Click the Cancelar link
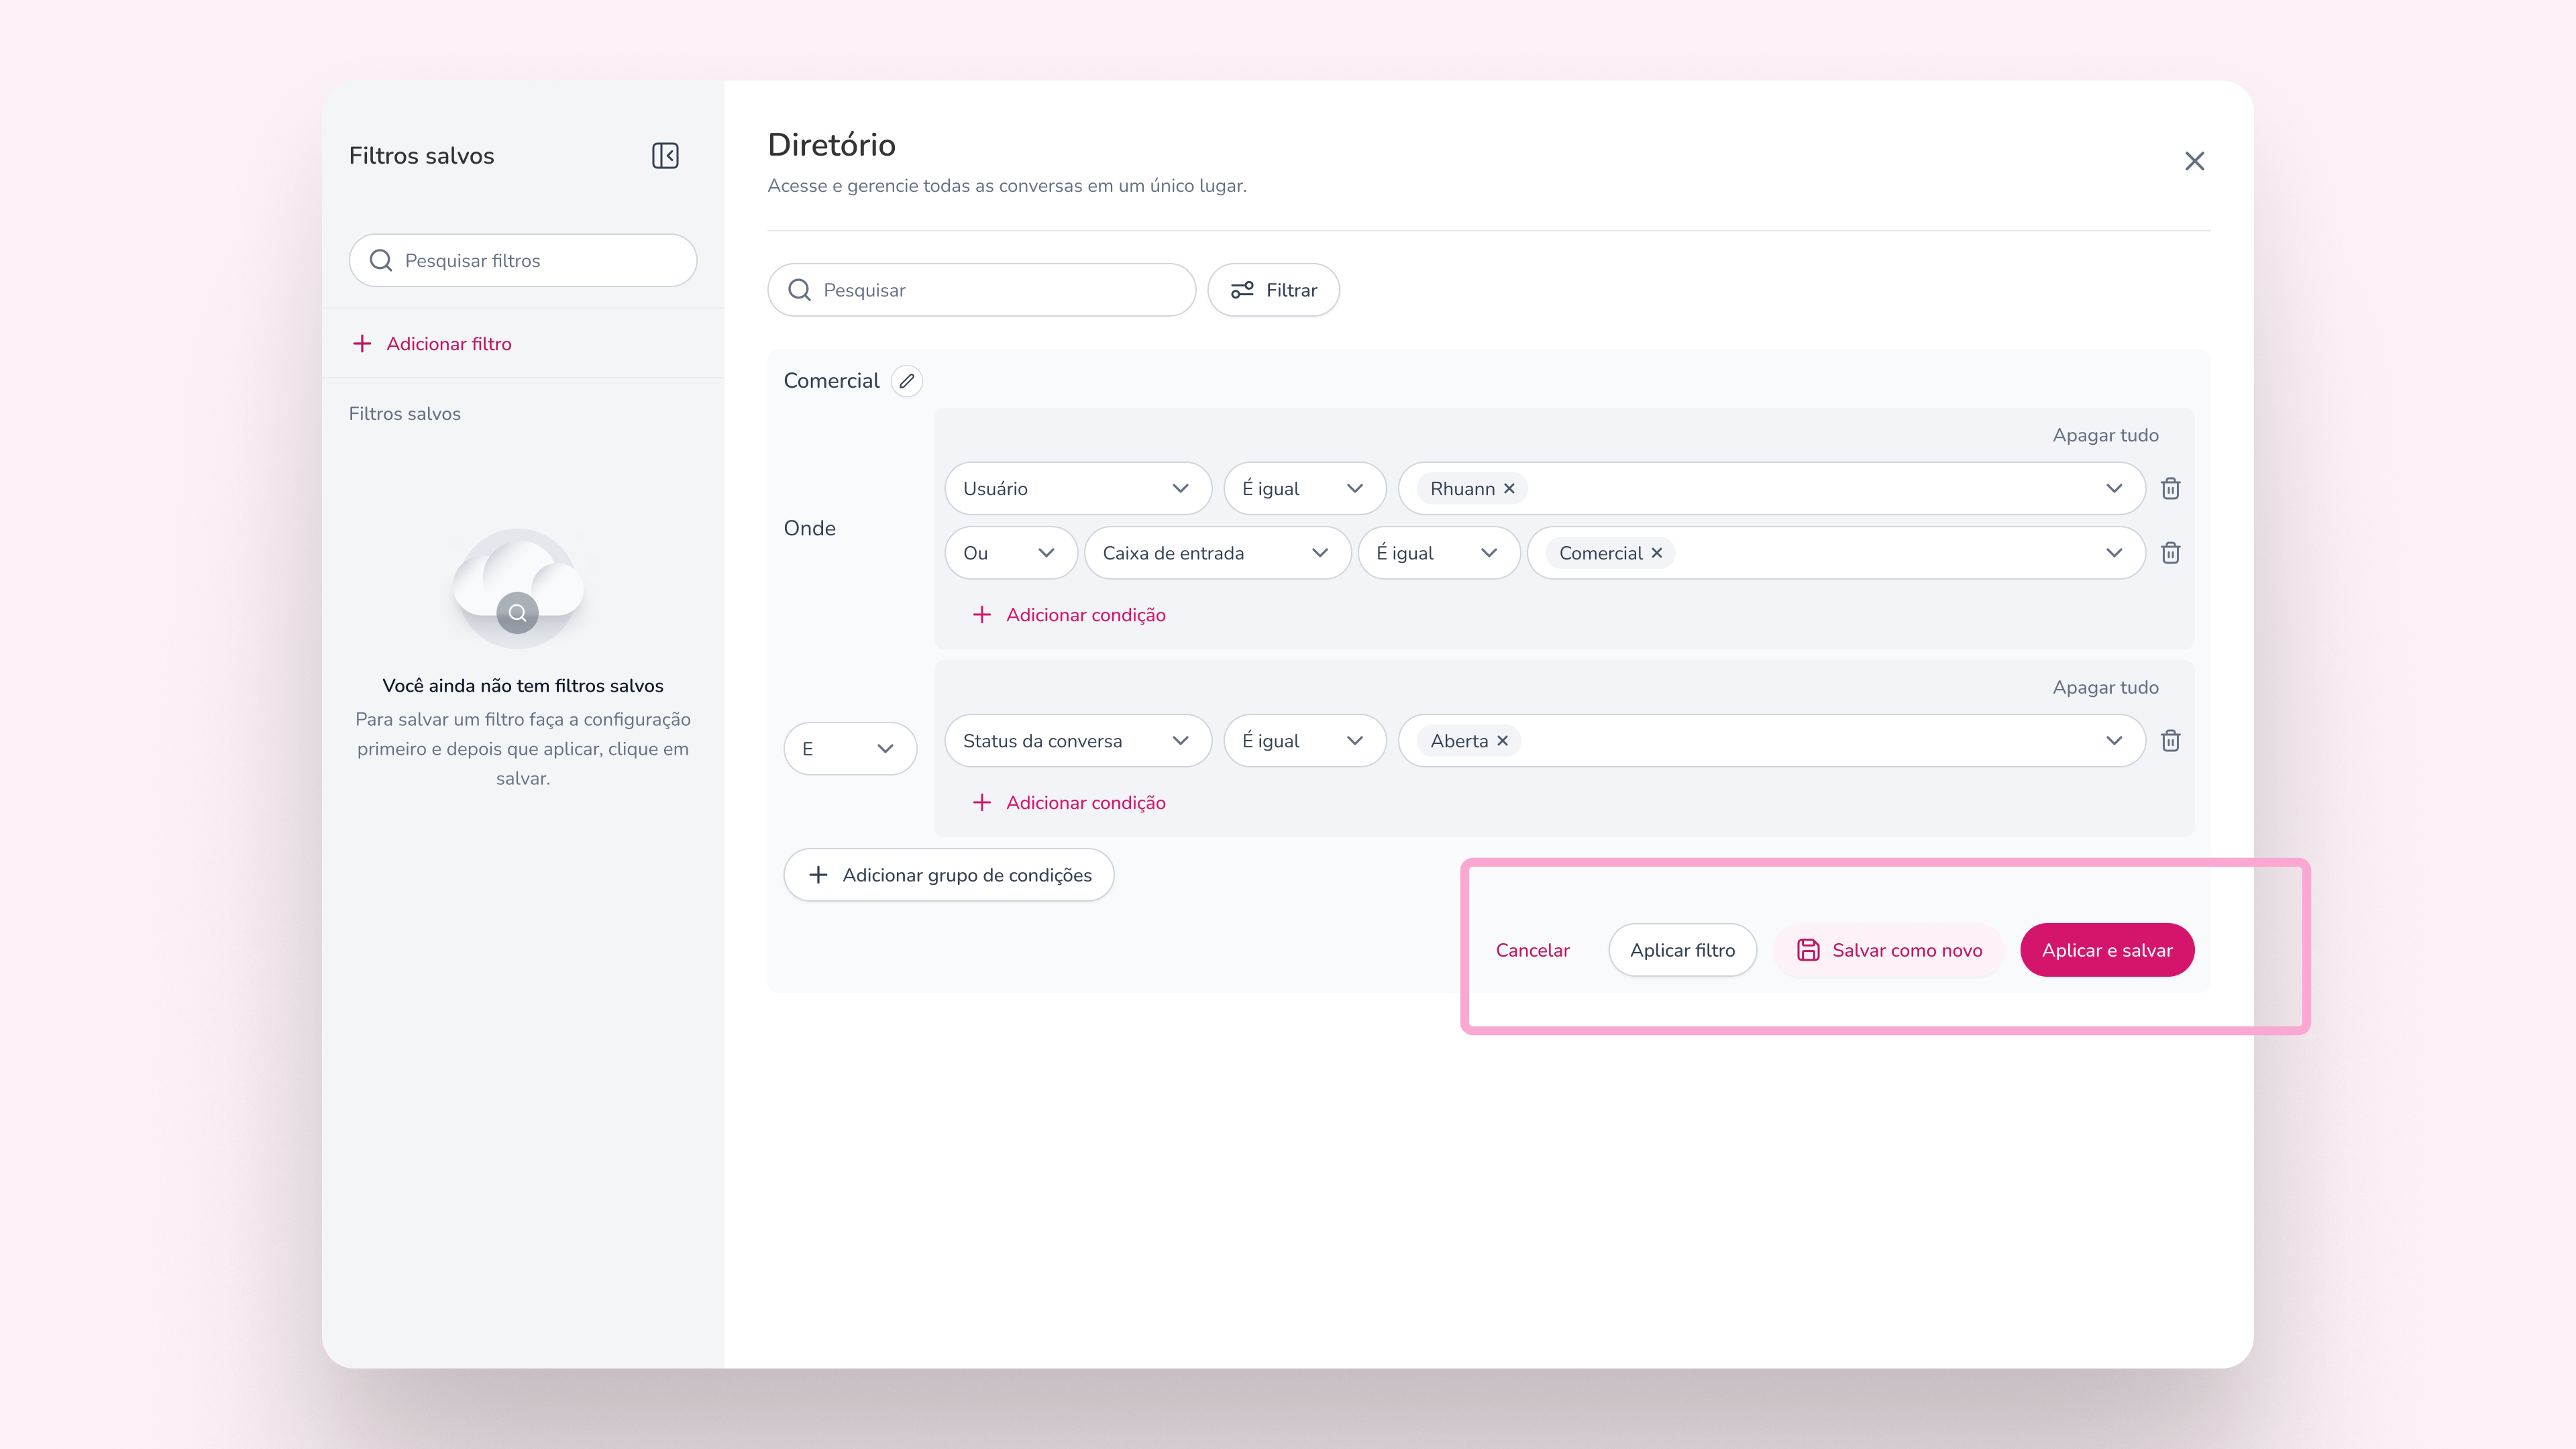Screen dimensions: 2576x1449 tap(1532, 950)
